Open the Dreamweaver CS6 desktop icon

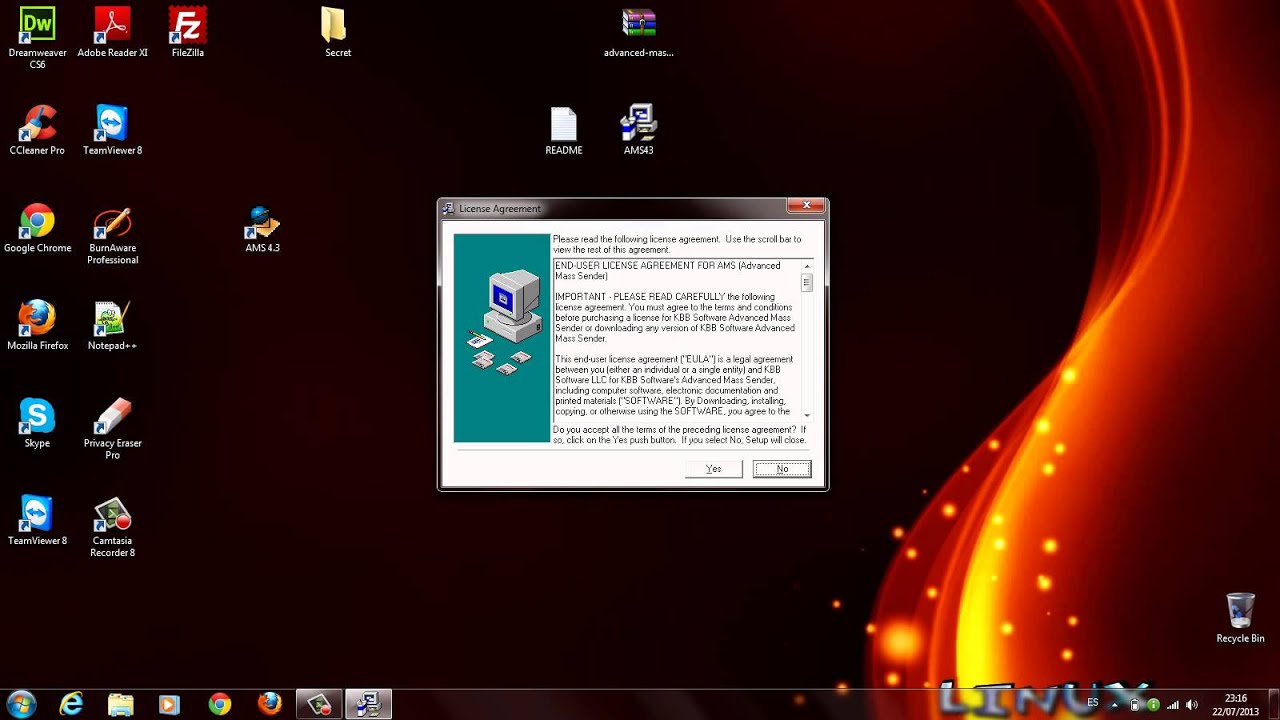pyautogui.click(x=37, y=38)
